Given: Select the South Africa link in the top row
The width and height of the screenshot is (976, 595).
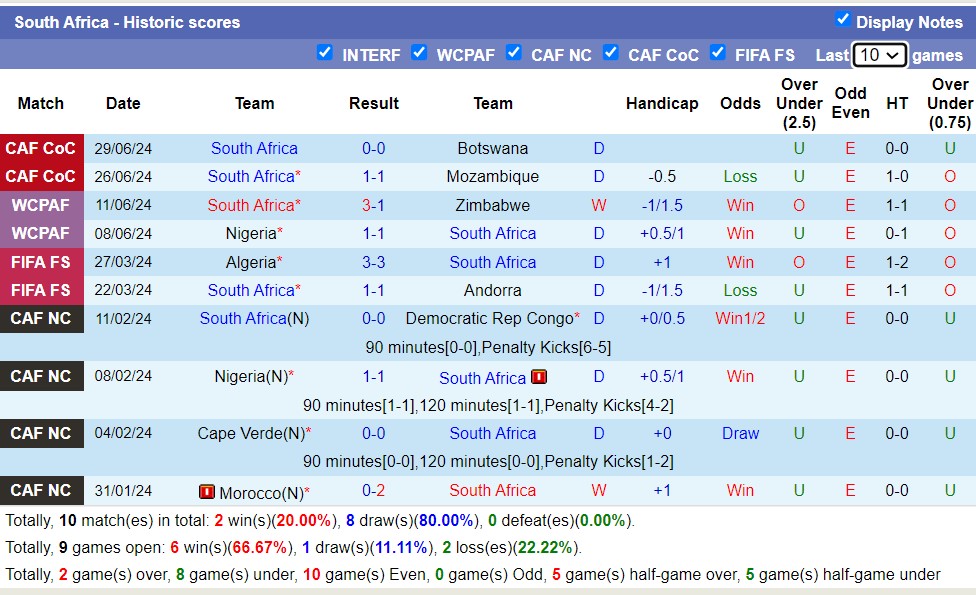Looking at the screenshot, I should [254, 147].
